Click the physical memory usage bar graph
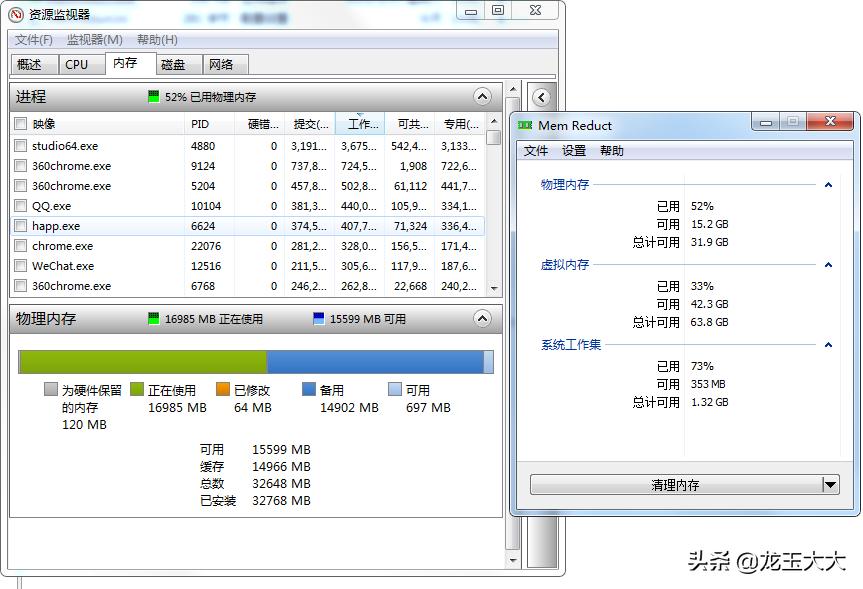 tap(253, 361)
